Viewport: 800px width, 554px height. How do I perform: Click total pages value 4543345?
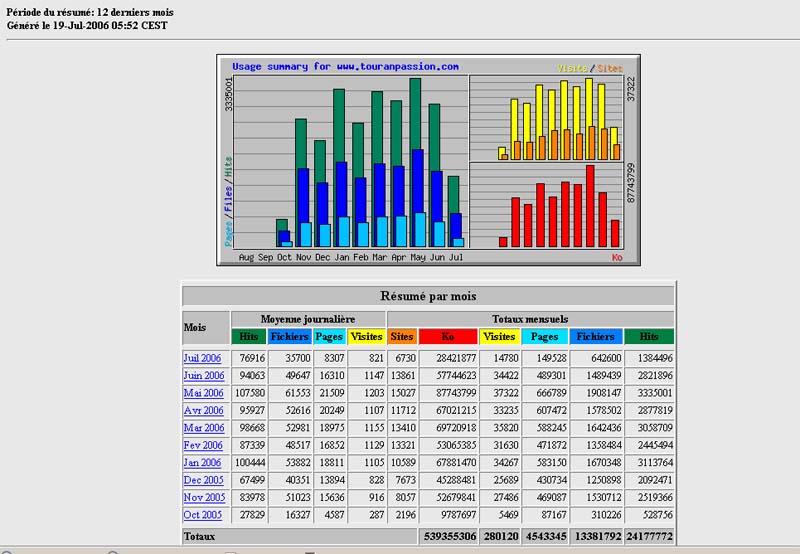545,537
